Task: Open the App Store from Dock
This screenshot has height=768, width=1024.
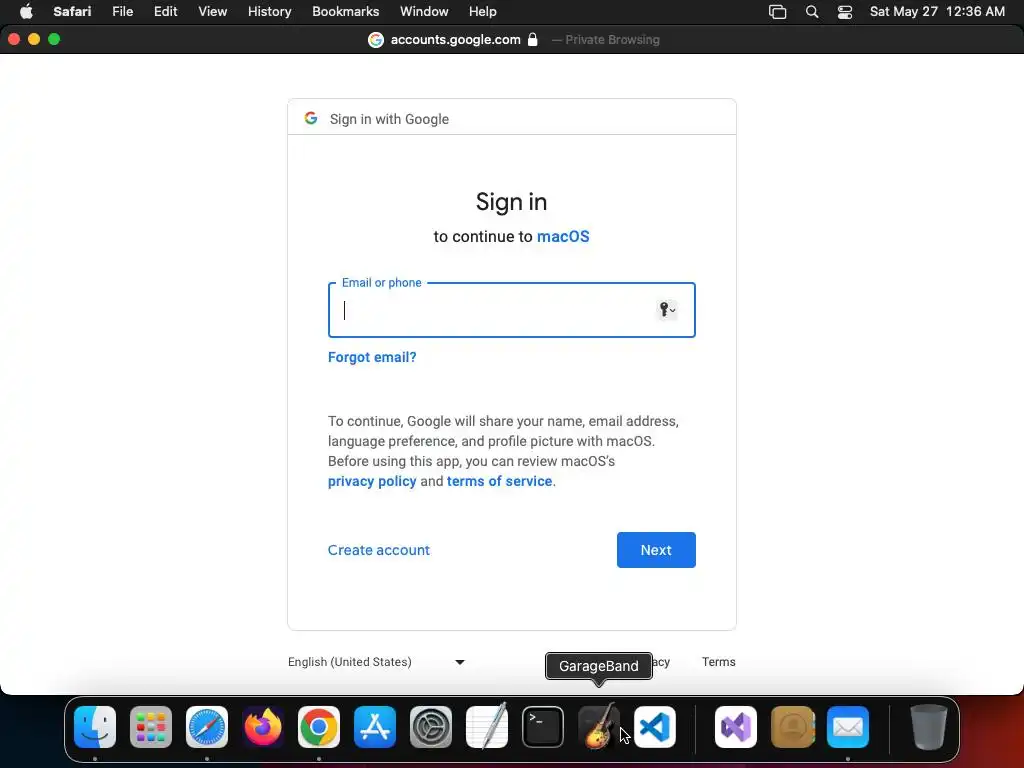Action: 375,727
